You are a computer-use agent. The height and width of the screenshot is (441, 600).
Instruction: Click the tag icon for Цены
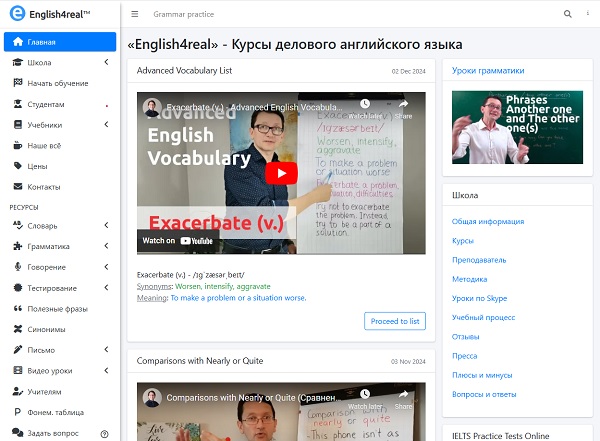18,166
